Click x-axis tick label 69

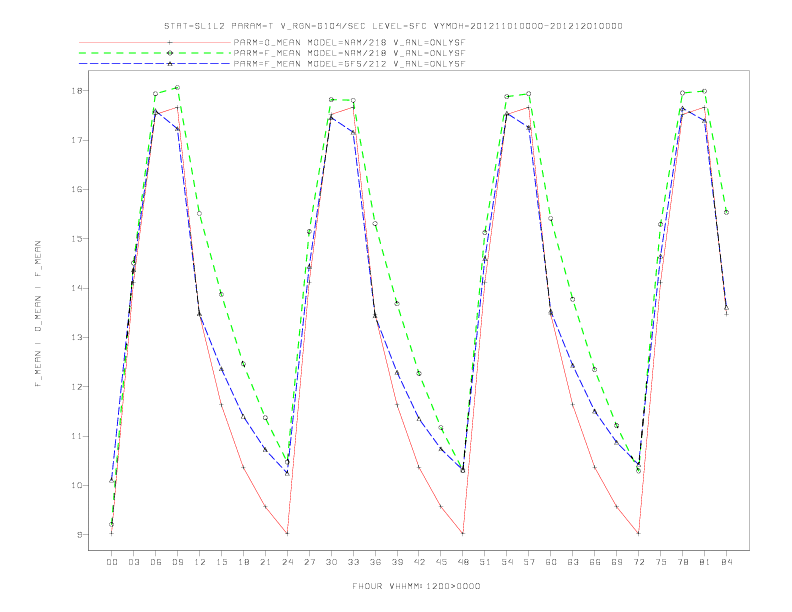617,562
